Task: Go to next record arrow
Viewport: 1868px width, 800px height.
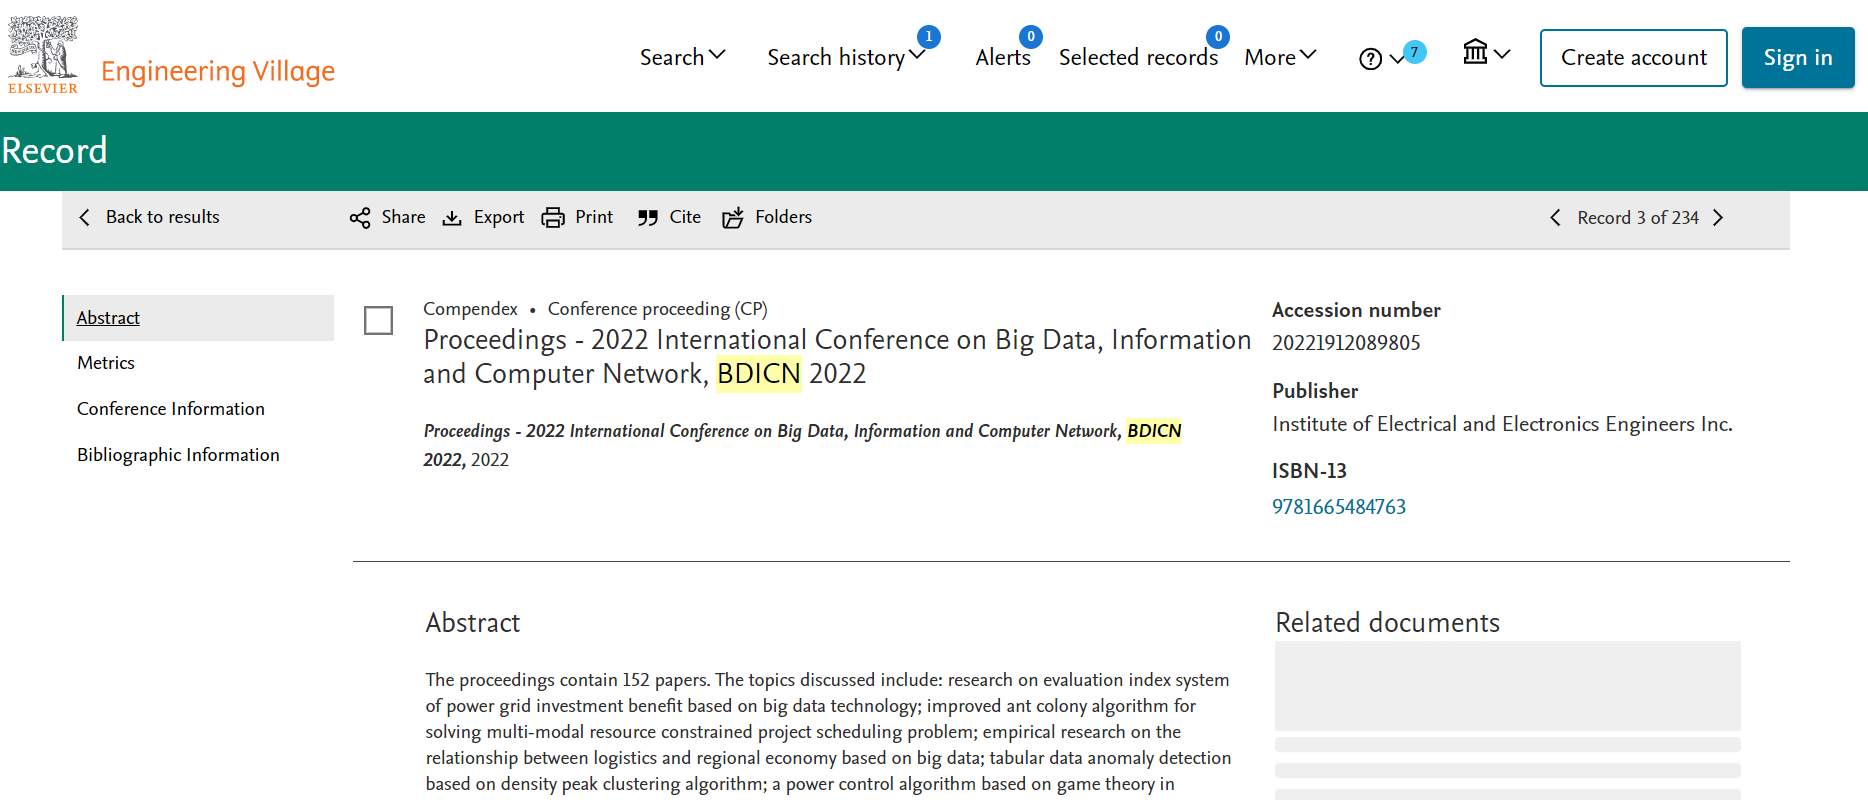Action: [1718, 218]
